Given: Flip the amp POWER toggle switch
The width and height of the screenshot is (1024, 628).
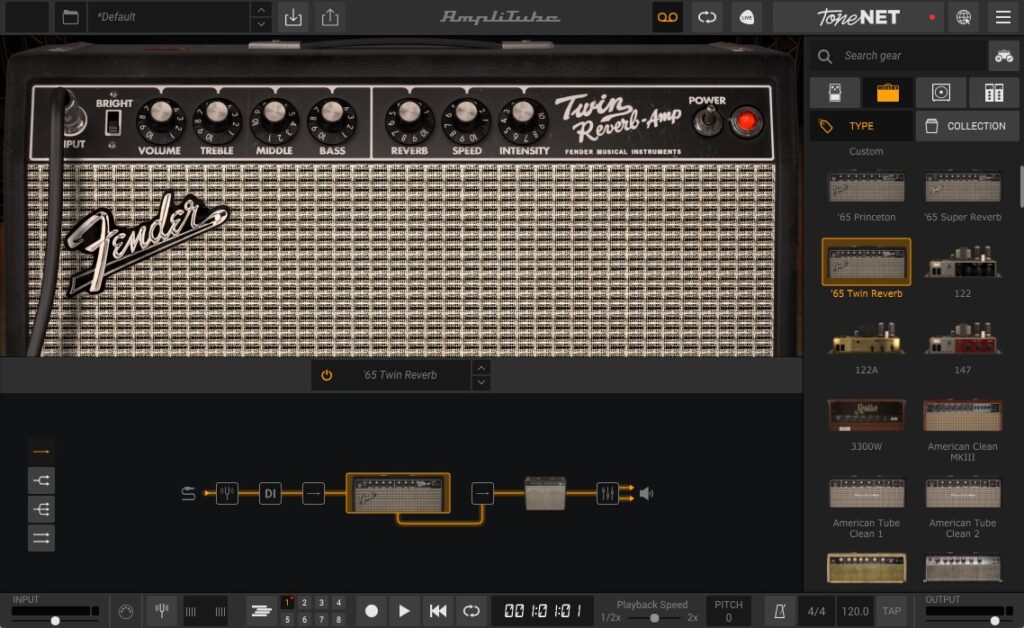Looking at the screenshot, I should click(707, 121).
